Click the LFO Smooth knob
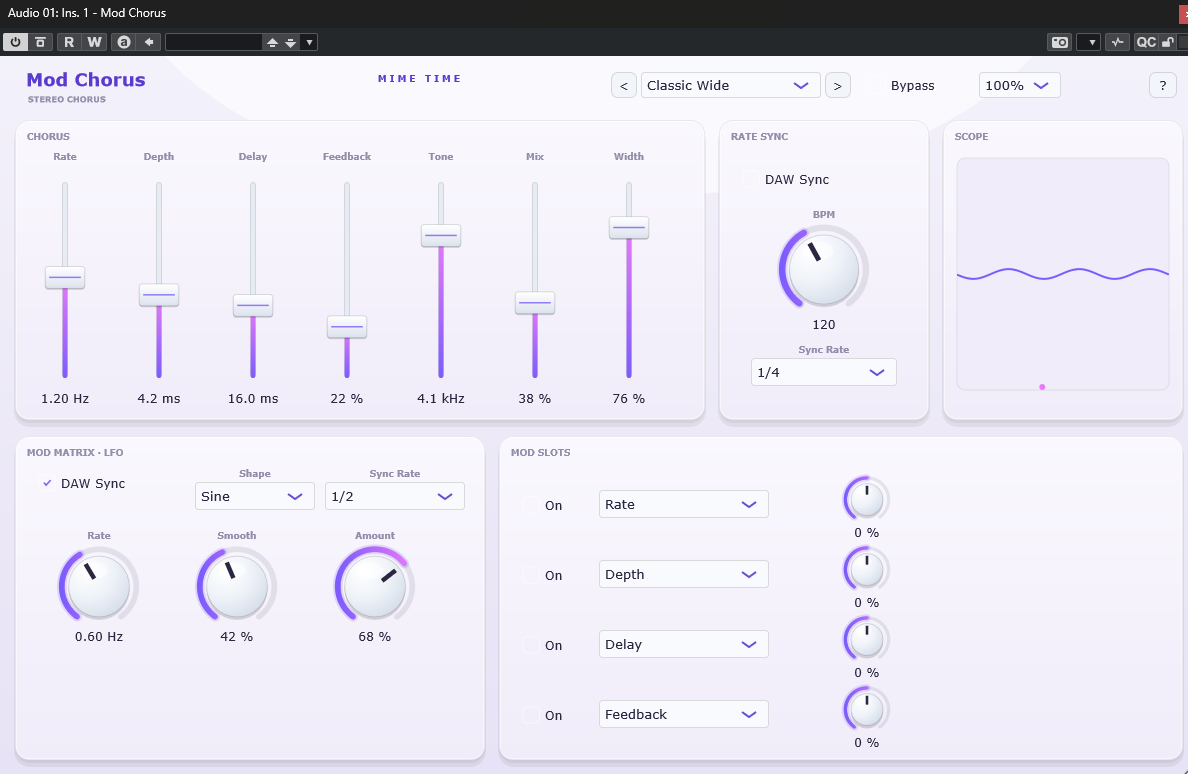1188x774 pixels. (236, 586)
